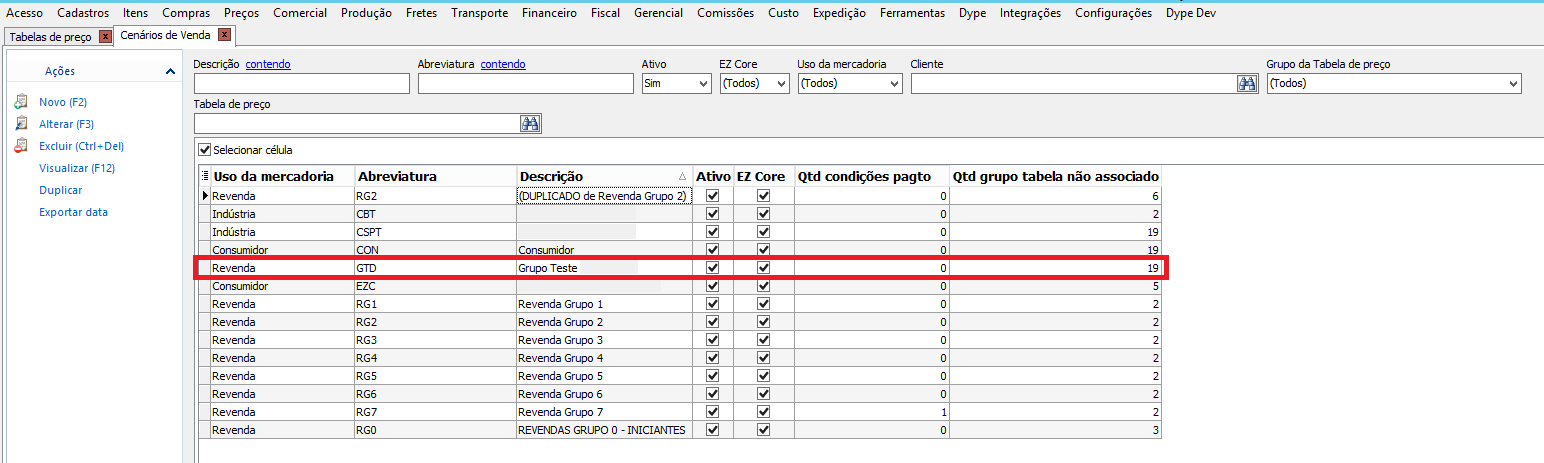1544x463 pixels.
Task: Toggle Ativo checkbox in RG1 row
Action: pos(713,304)
